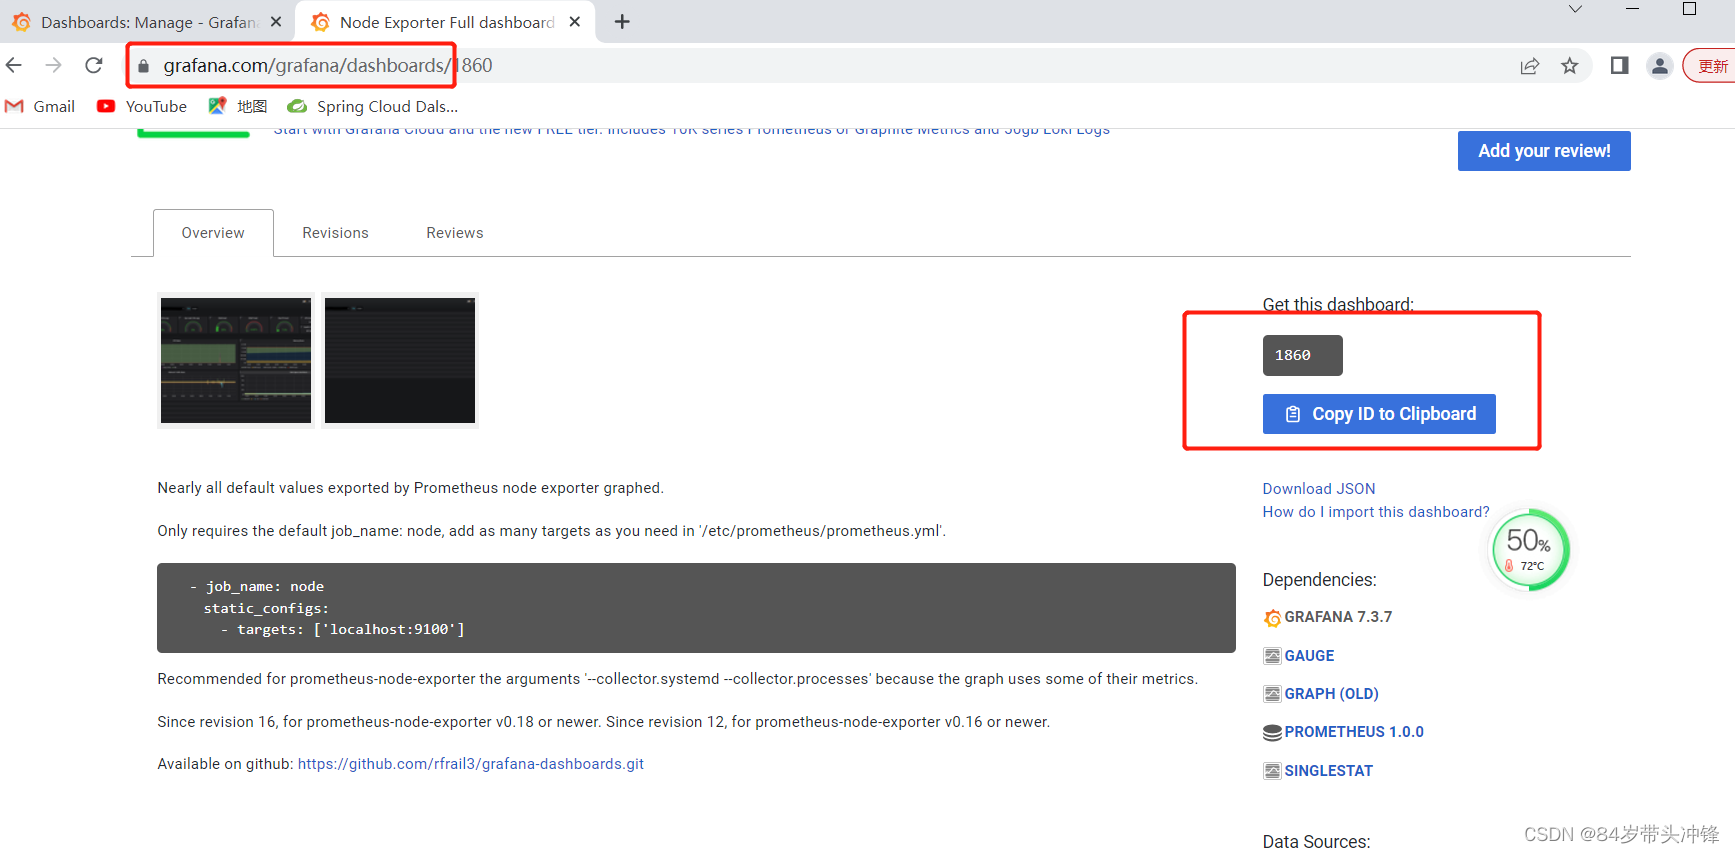The width and height of the screenshot is (1735, 853).
Task: Go back to the previous page
Action: point(14,65)
